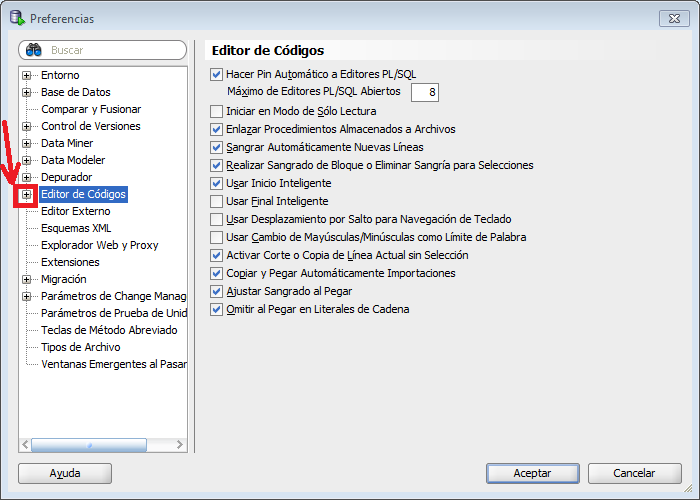Screen dimensions: 700x500
Task: Toggle Usar Final Inteligente checkbox
Action: pos(217,201)
